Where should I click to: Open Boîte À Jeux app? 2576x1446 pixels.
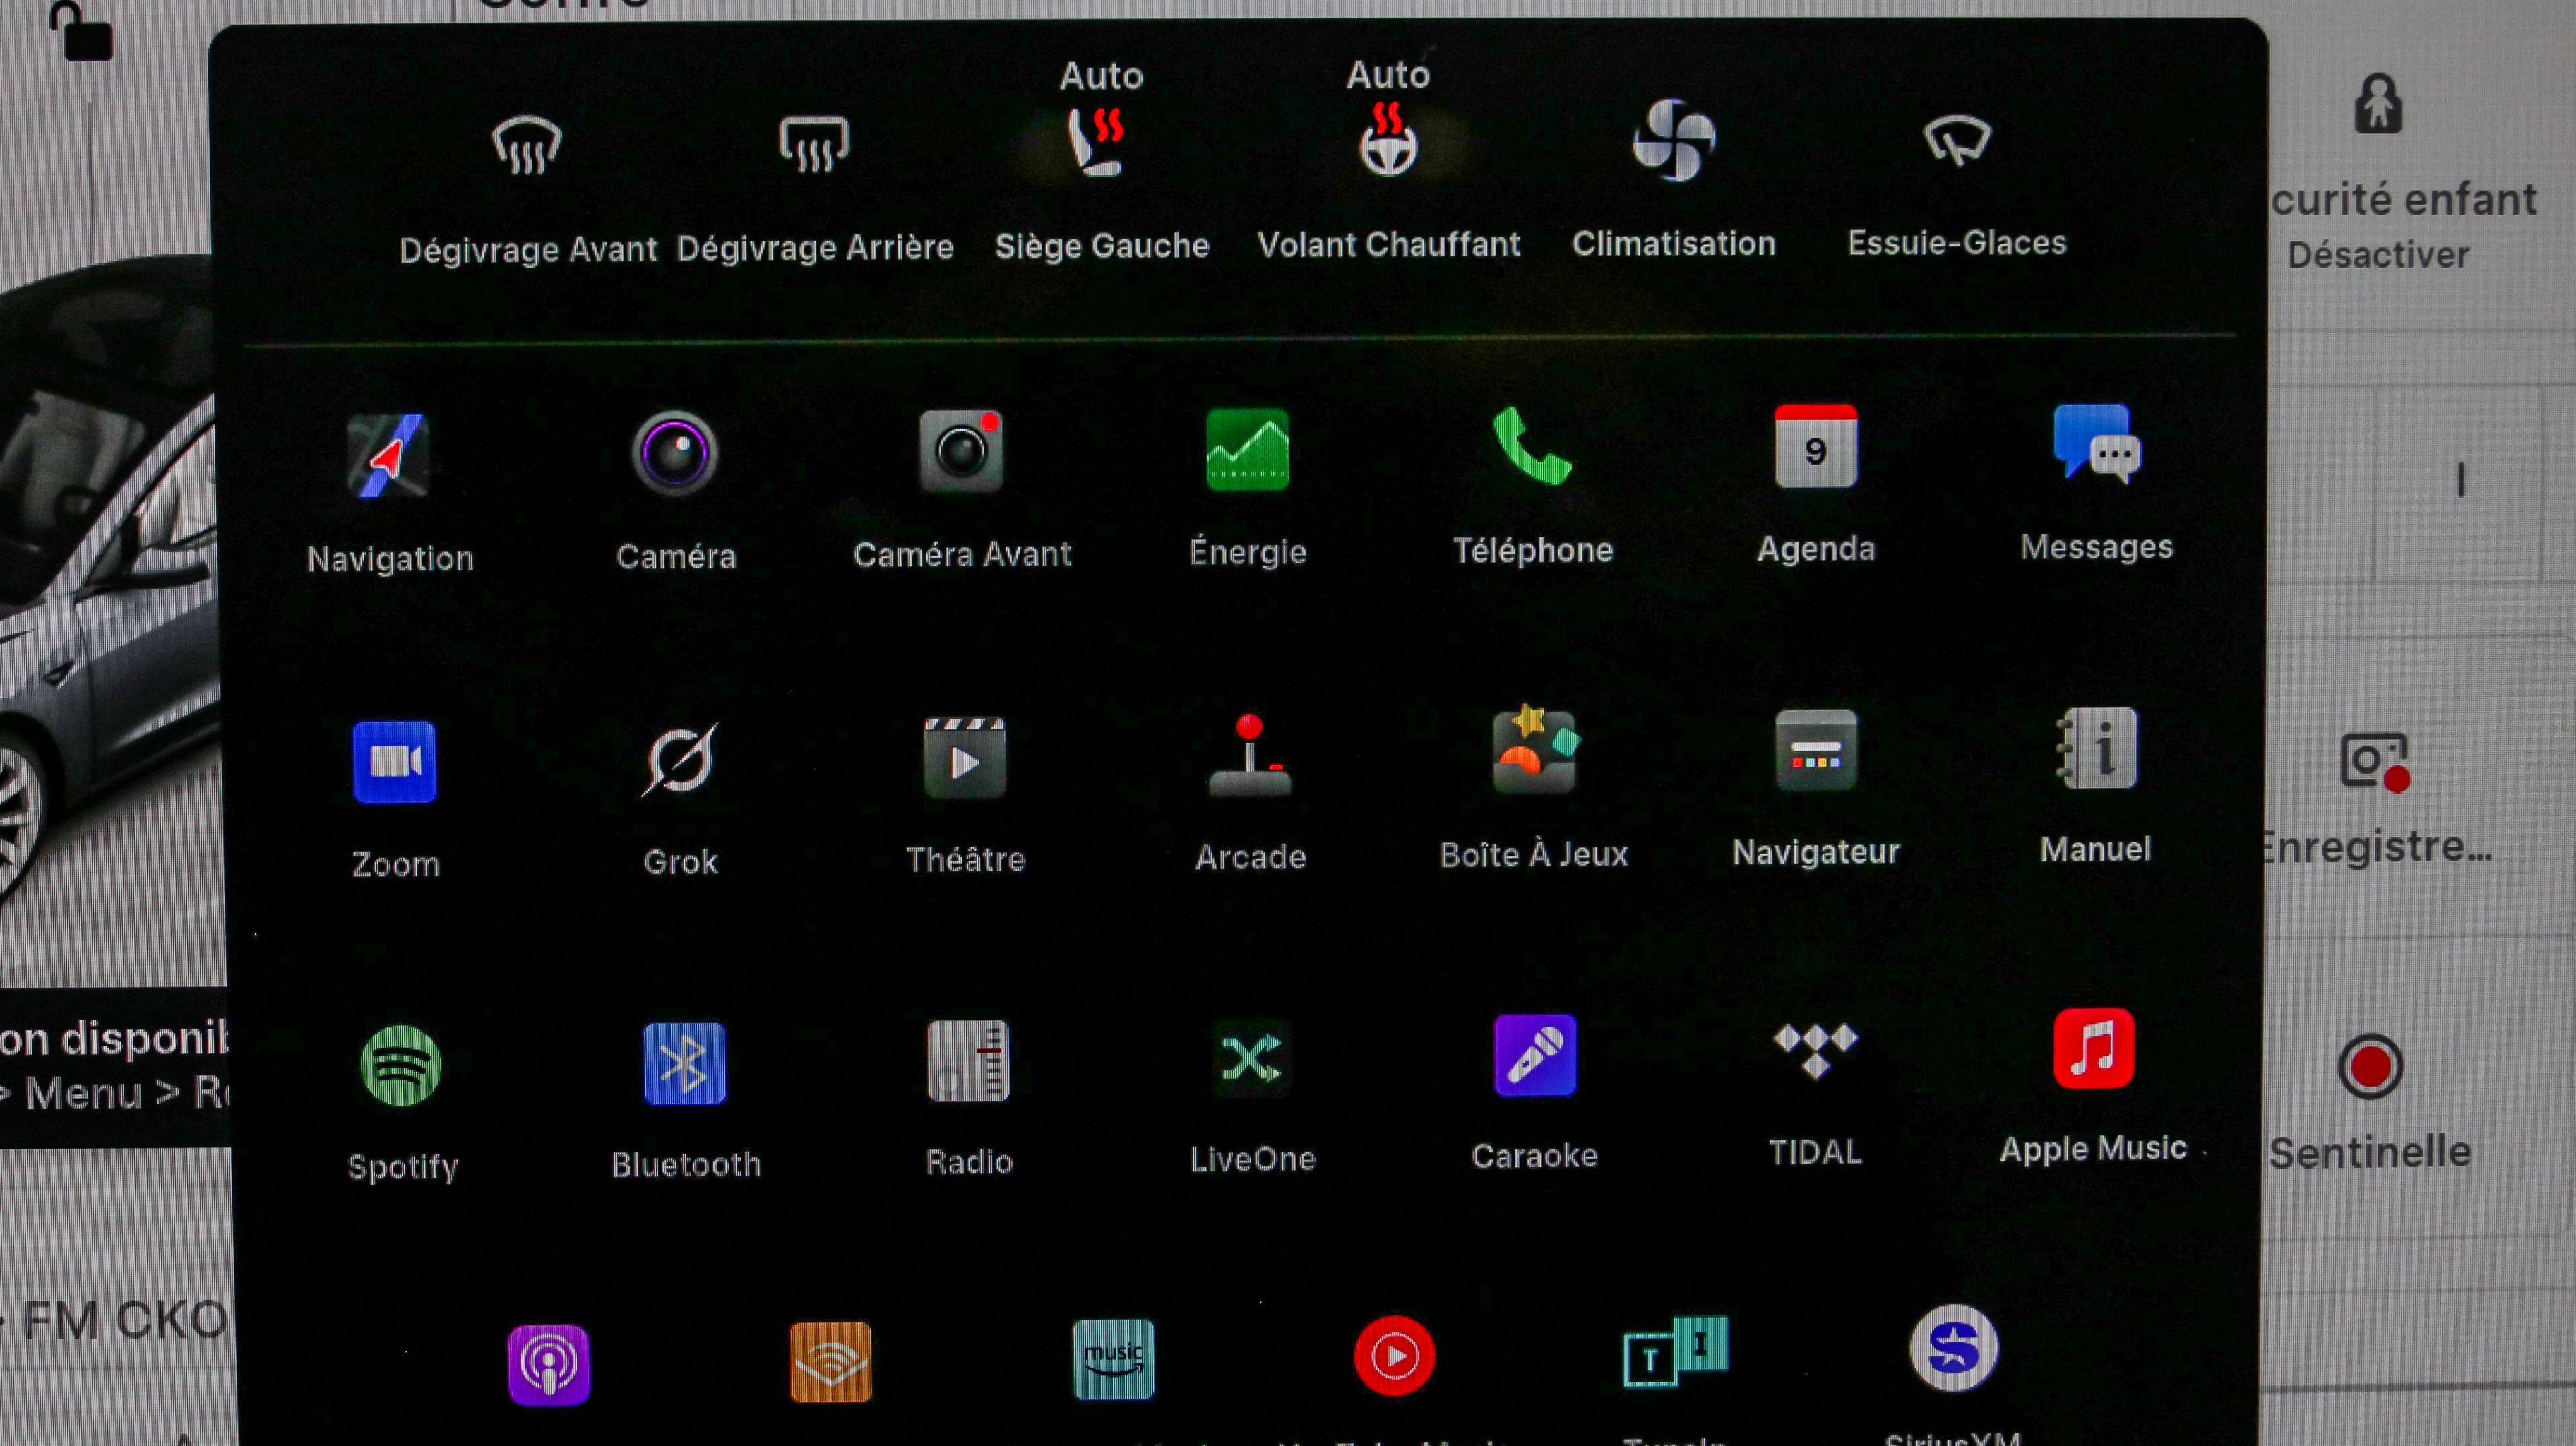(x=1534, y=752)
